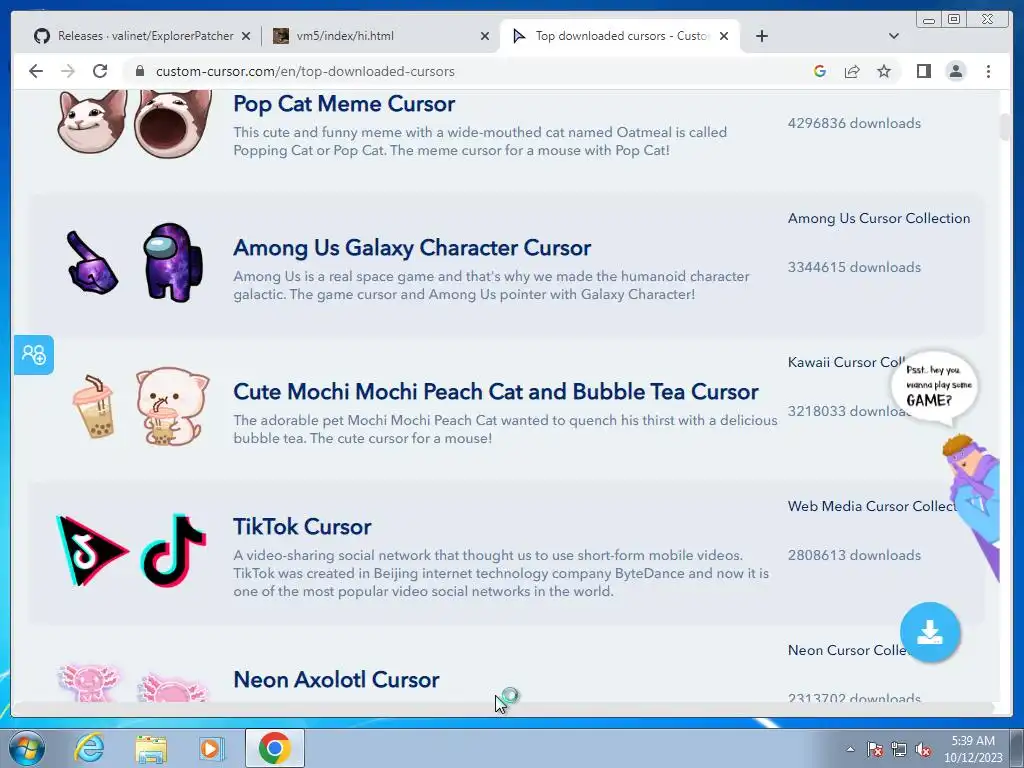Open Windows Media Player from taskbar
The height and width of the screenshot is (768, 1024).
pos(212,748)
